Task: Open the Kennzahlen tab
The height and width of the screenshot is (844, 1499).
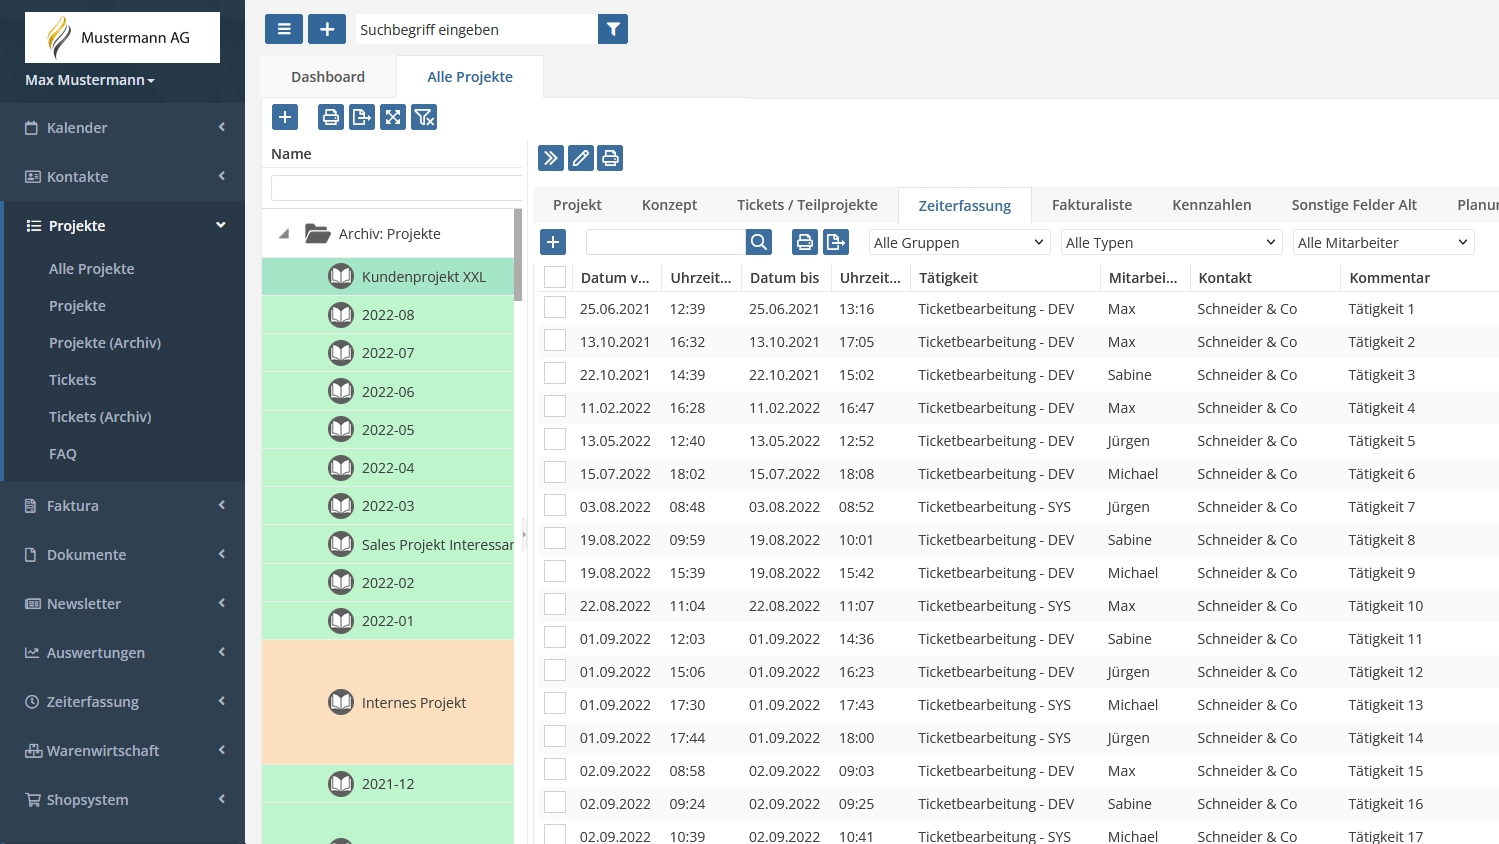Action: [x=1212, y=205]
